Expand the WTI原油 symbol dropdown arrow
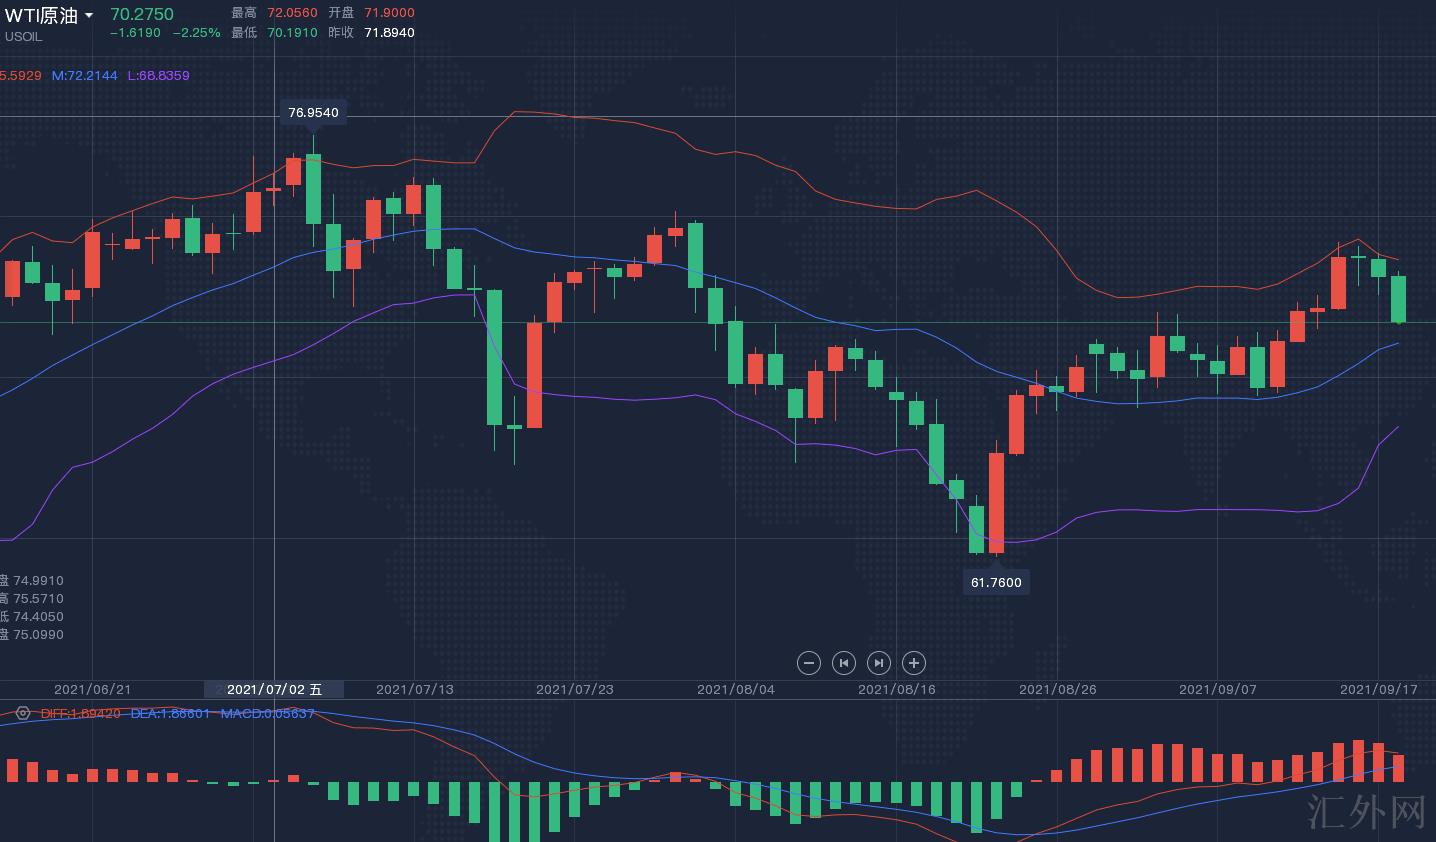This screenshot has width=1436, height=842. [89, 16]
